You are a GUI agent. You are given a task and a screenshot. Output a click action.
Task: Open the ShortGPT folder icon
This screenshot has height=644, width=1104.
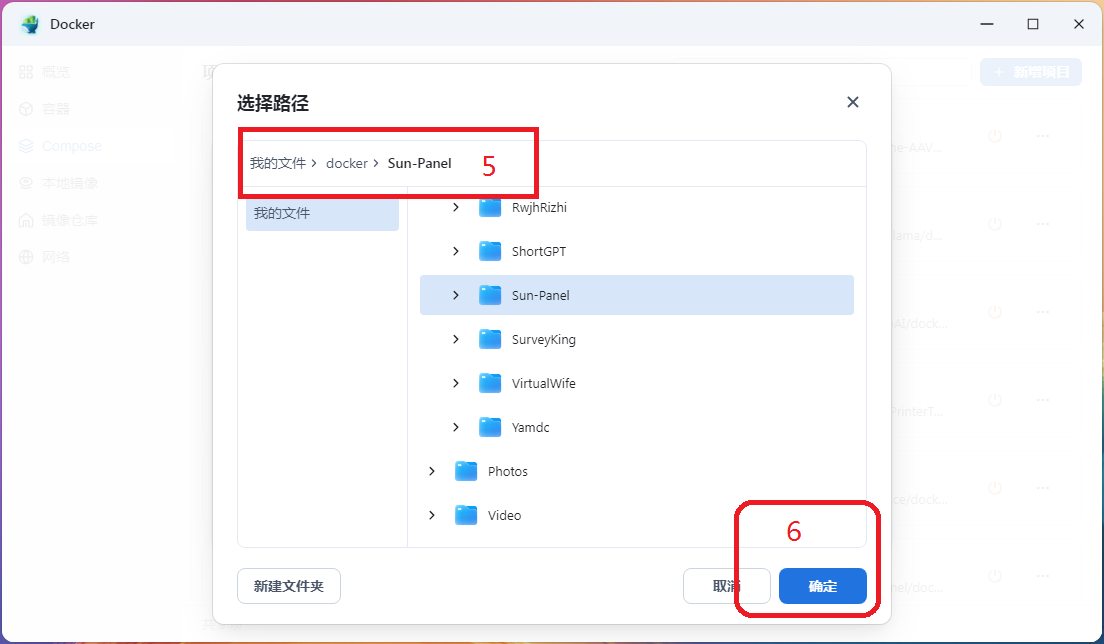[x=490, y=251]
